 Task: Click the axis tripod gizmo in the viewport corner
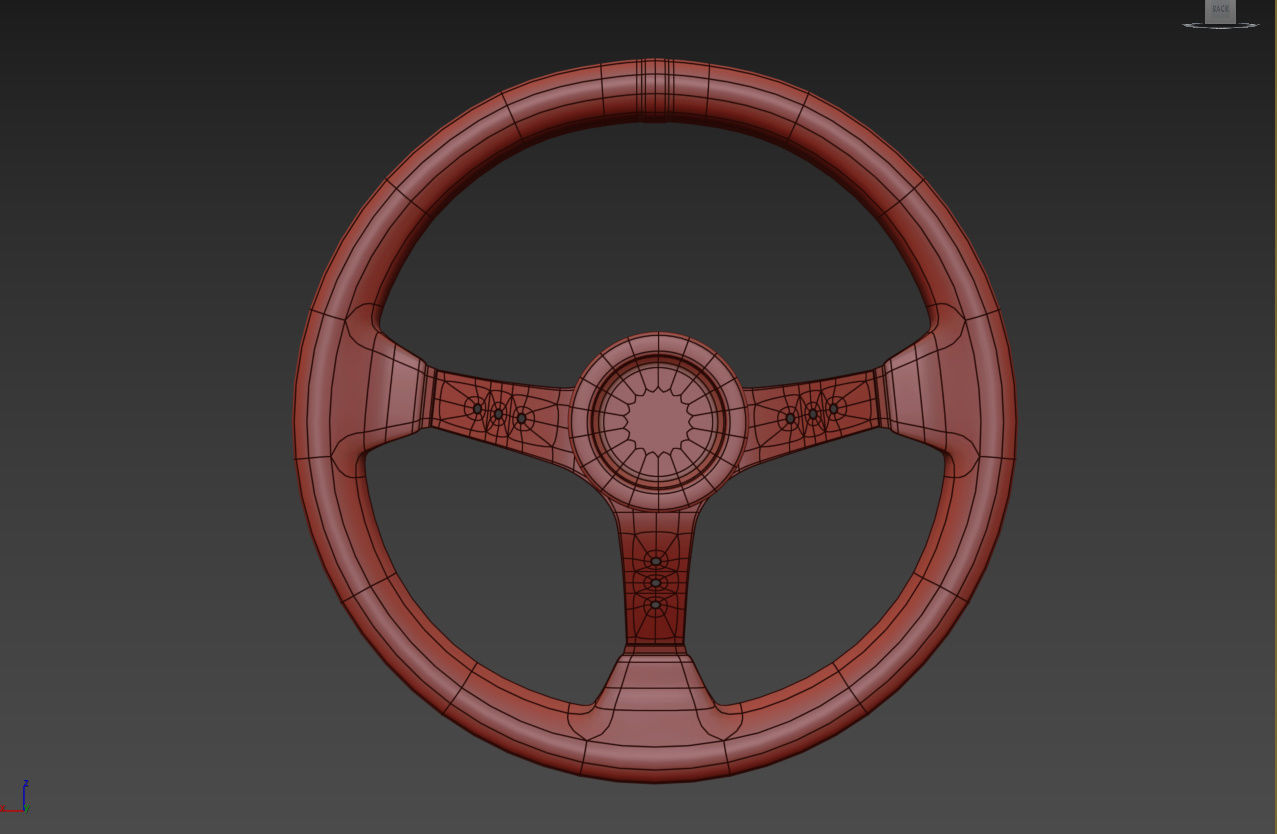click(16, 797)
